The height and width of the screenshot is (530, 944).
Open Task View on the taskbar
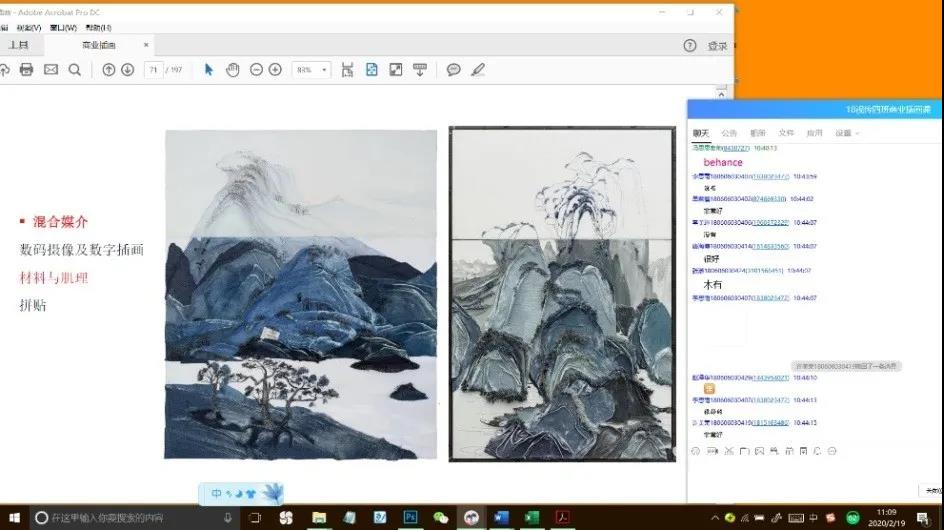pos(255,517)
